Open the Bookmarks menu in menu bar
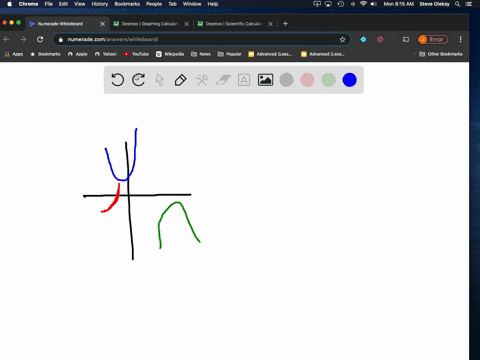This screenshot has width=480, height=360. pyautogui.click(x=127, y=4)
